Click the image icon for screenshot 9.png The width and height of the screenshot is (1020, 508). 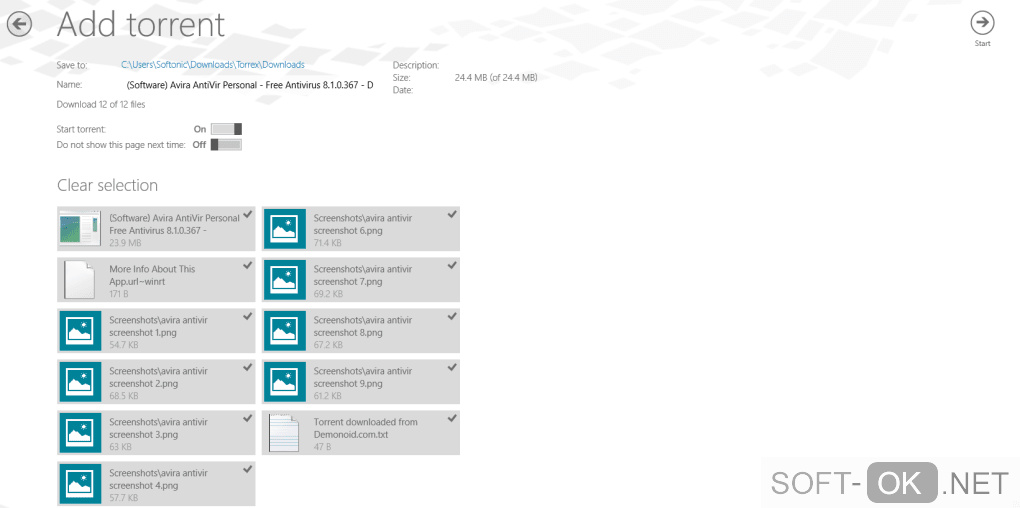pyautogui.click(x=284, y=382)
